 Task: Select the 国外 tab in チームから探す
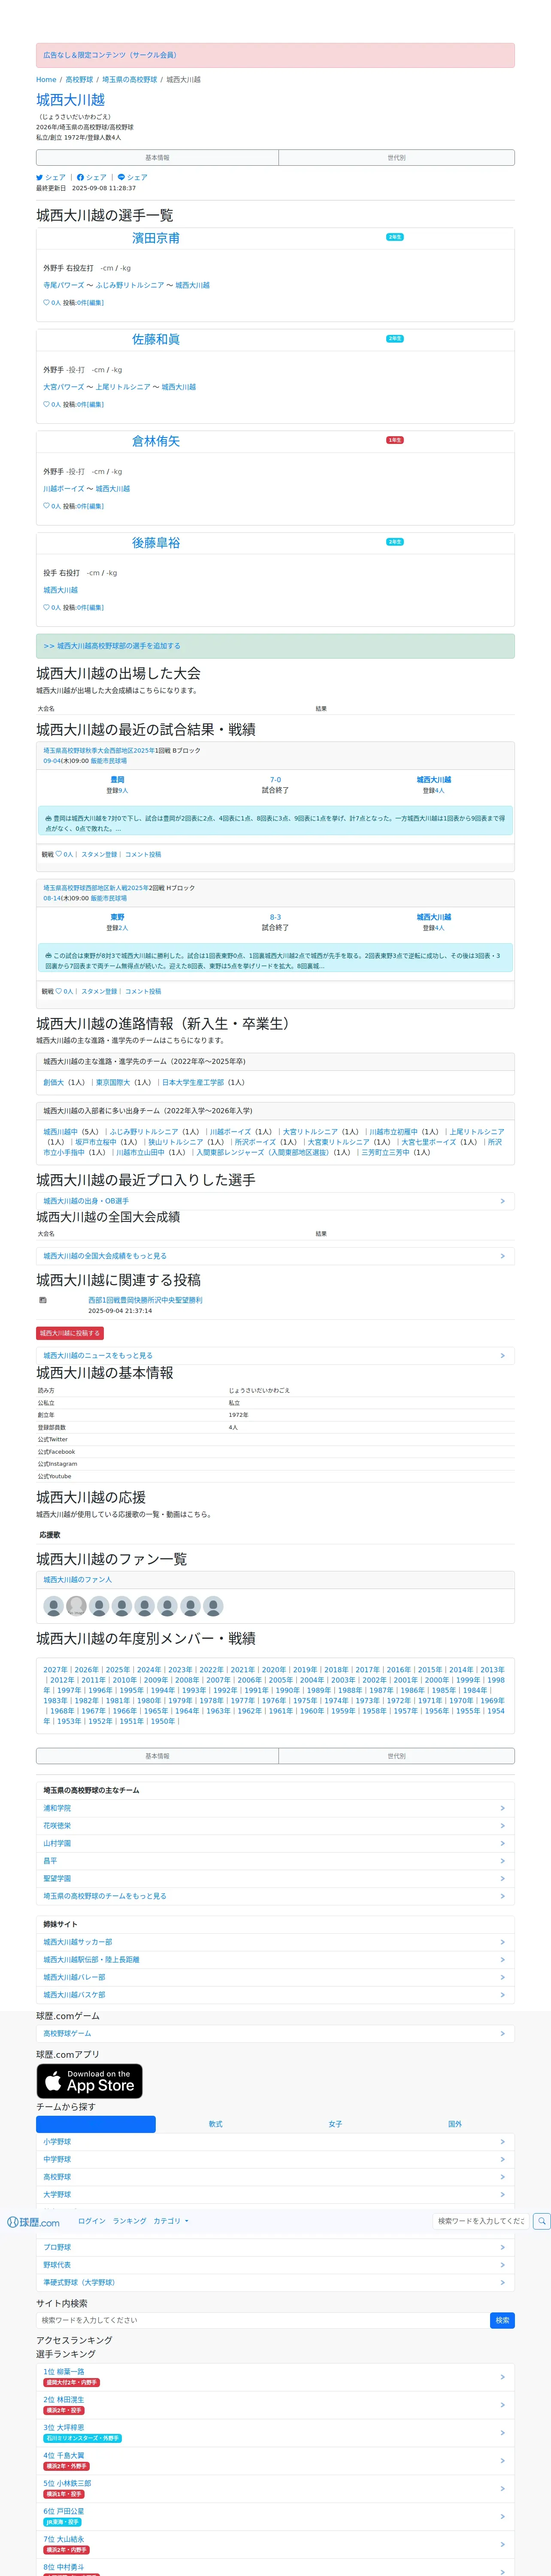click(455, 2124)
